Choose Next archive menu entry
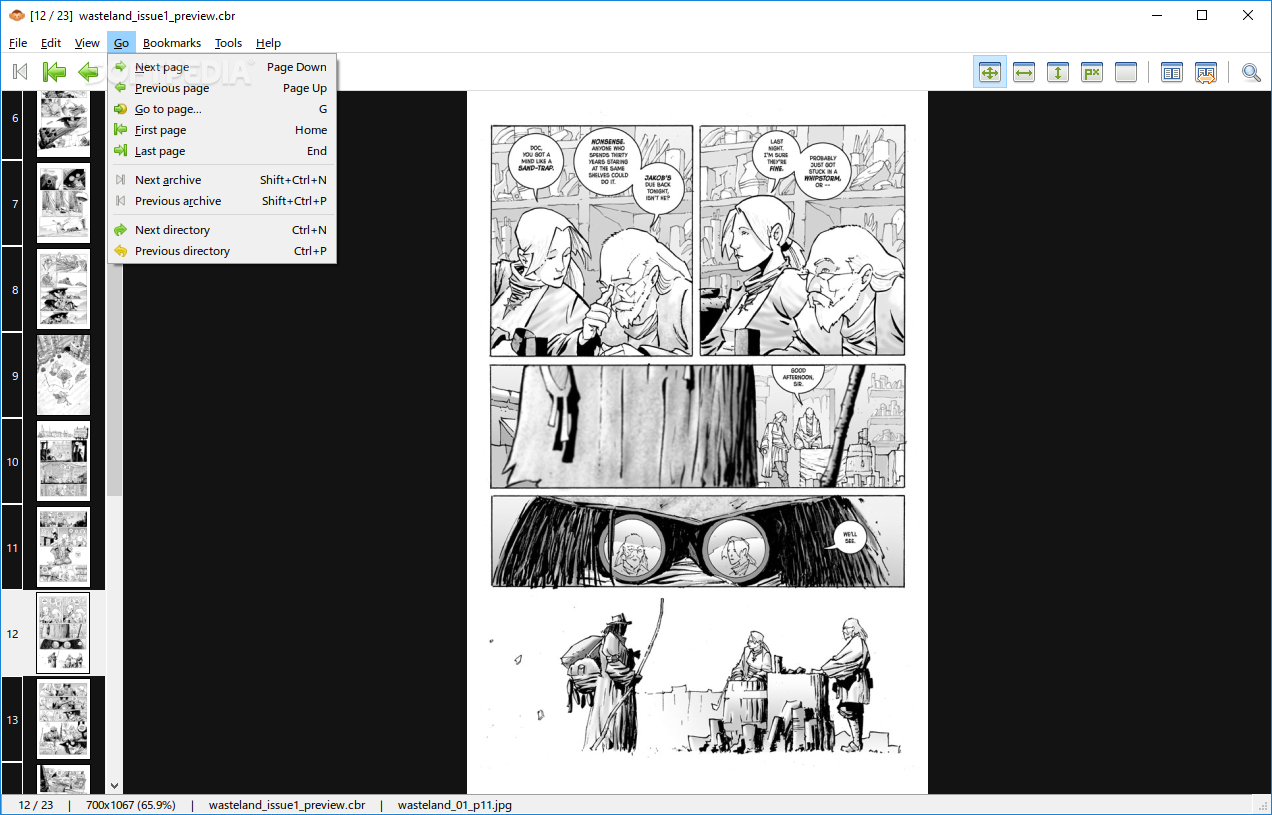This screenshot has width=1272, height=815. (x=222, y=180)
